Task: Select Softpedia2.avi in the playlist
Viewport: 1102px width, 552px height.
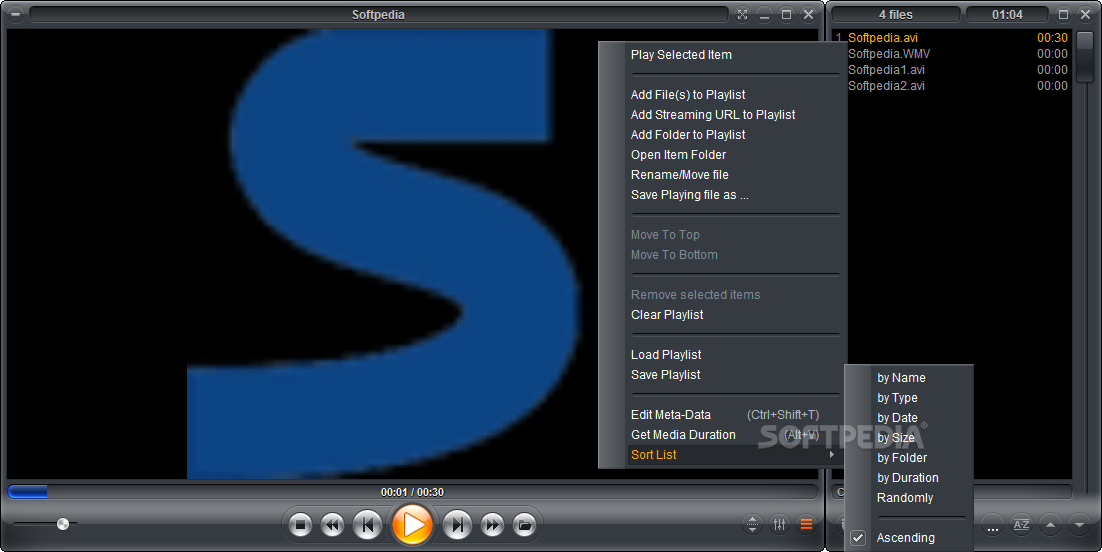Action: coord(886,86)
